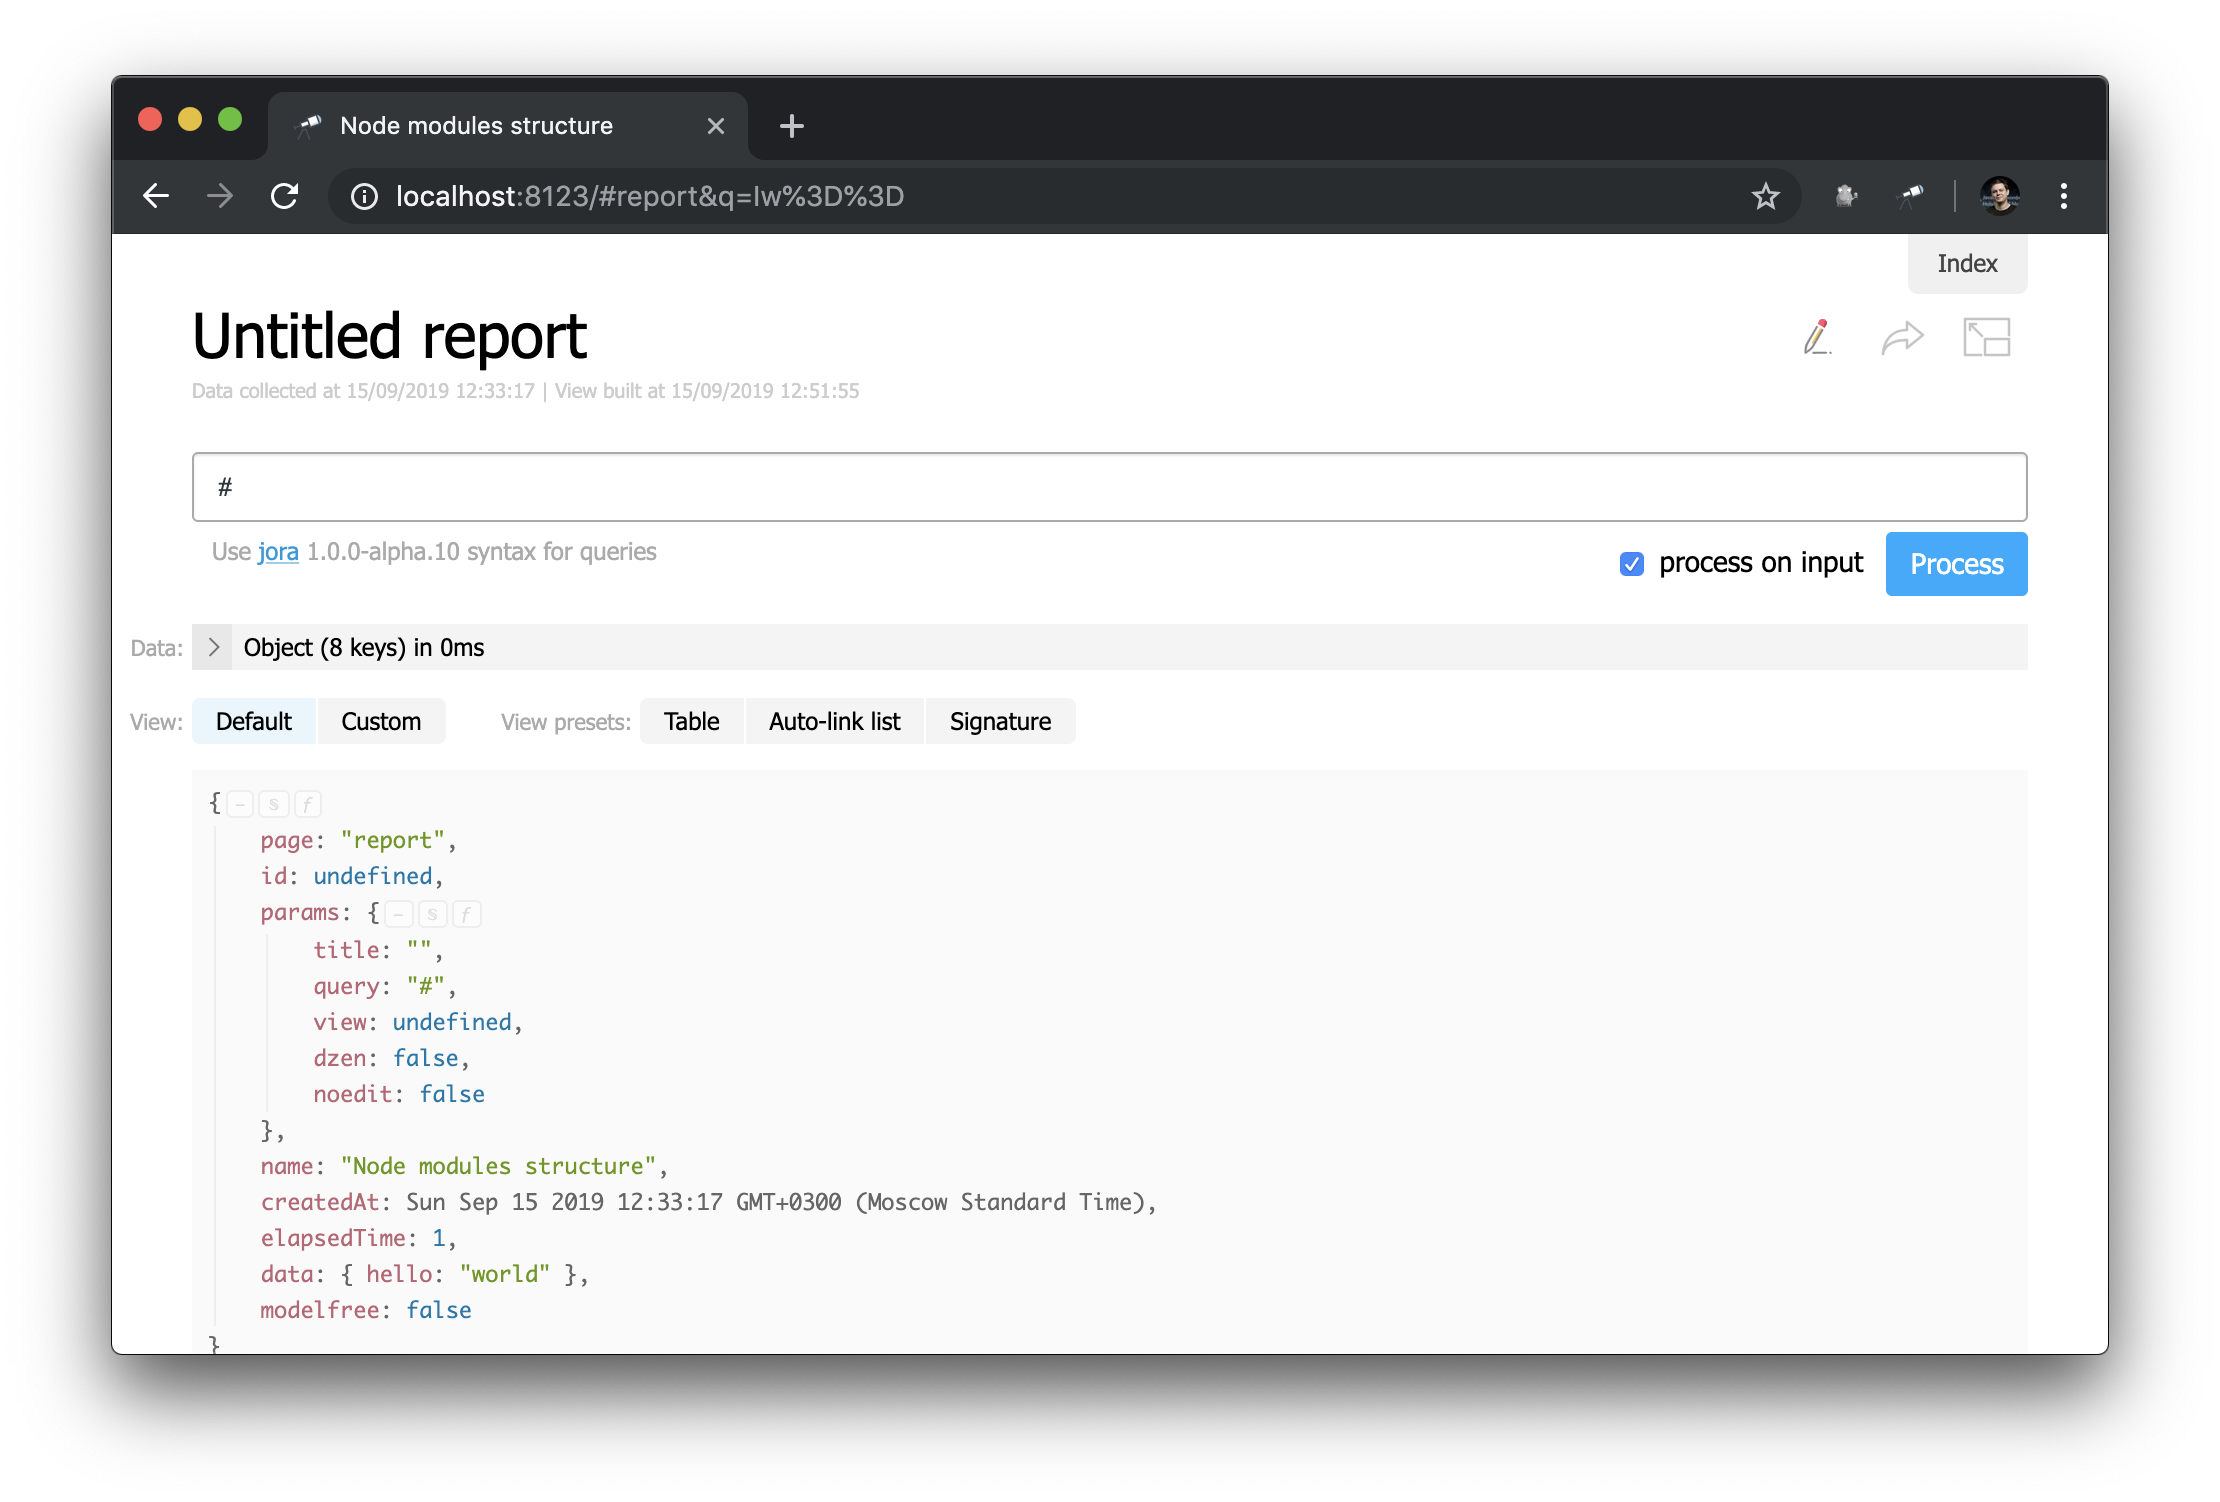Click the telescope extension icon in toolbar

click(1910, 196)
